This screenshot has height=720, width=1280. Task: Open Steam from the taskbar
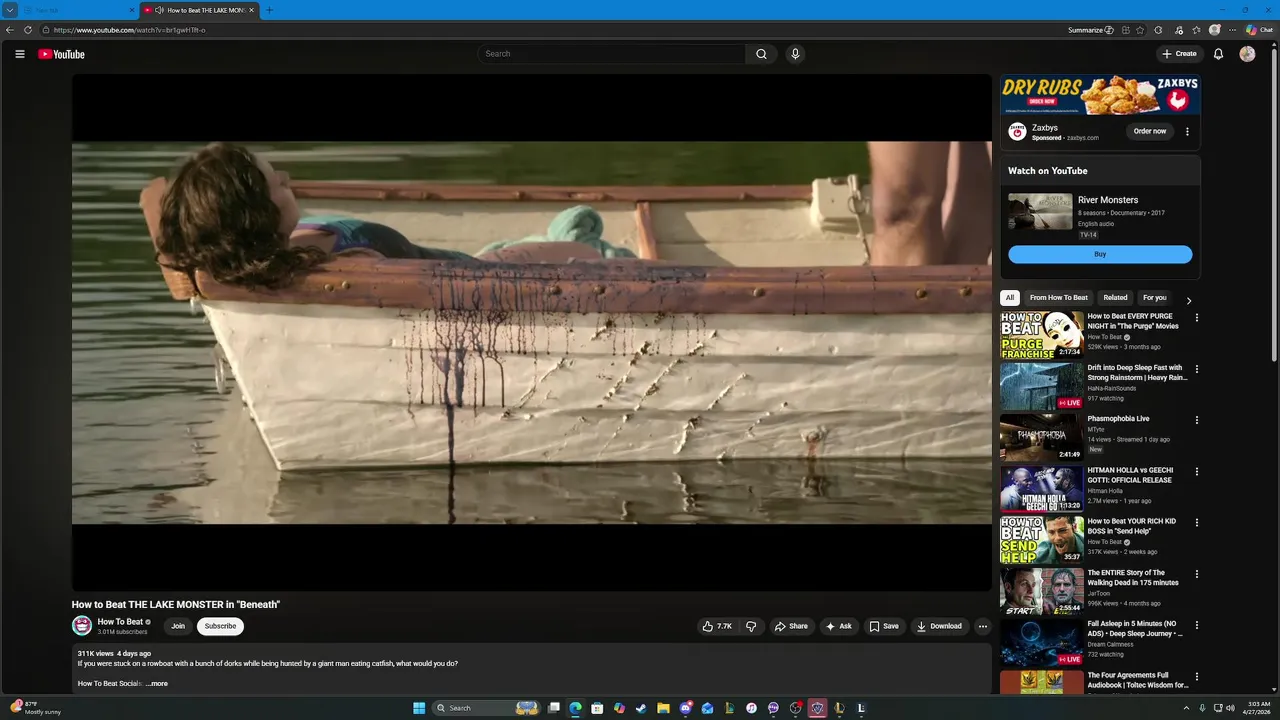click(x=641, y=708)
